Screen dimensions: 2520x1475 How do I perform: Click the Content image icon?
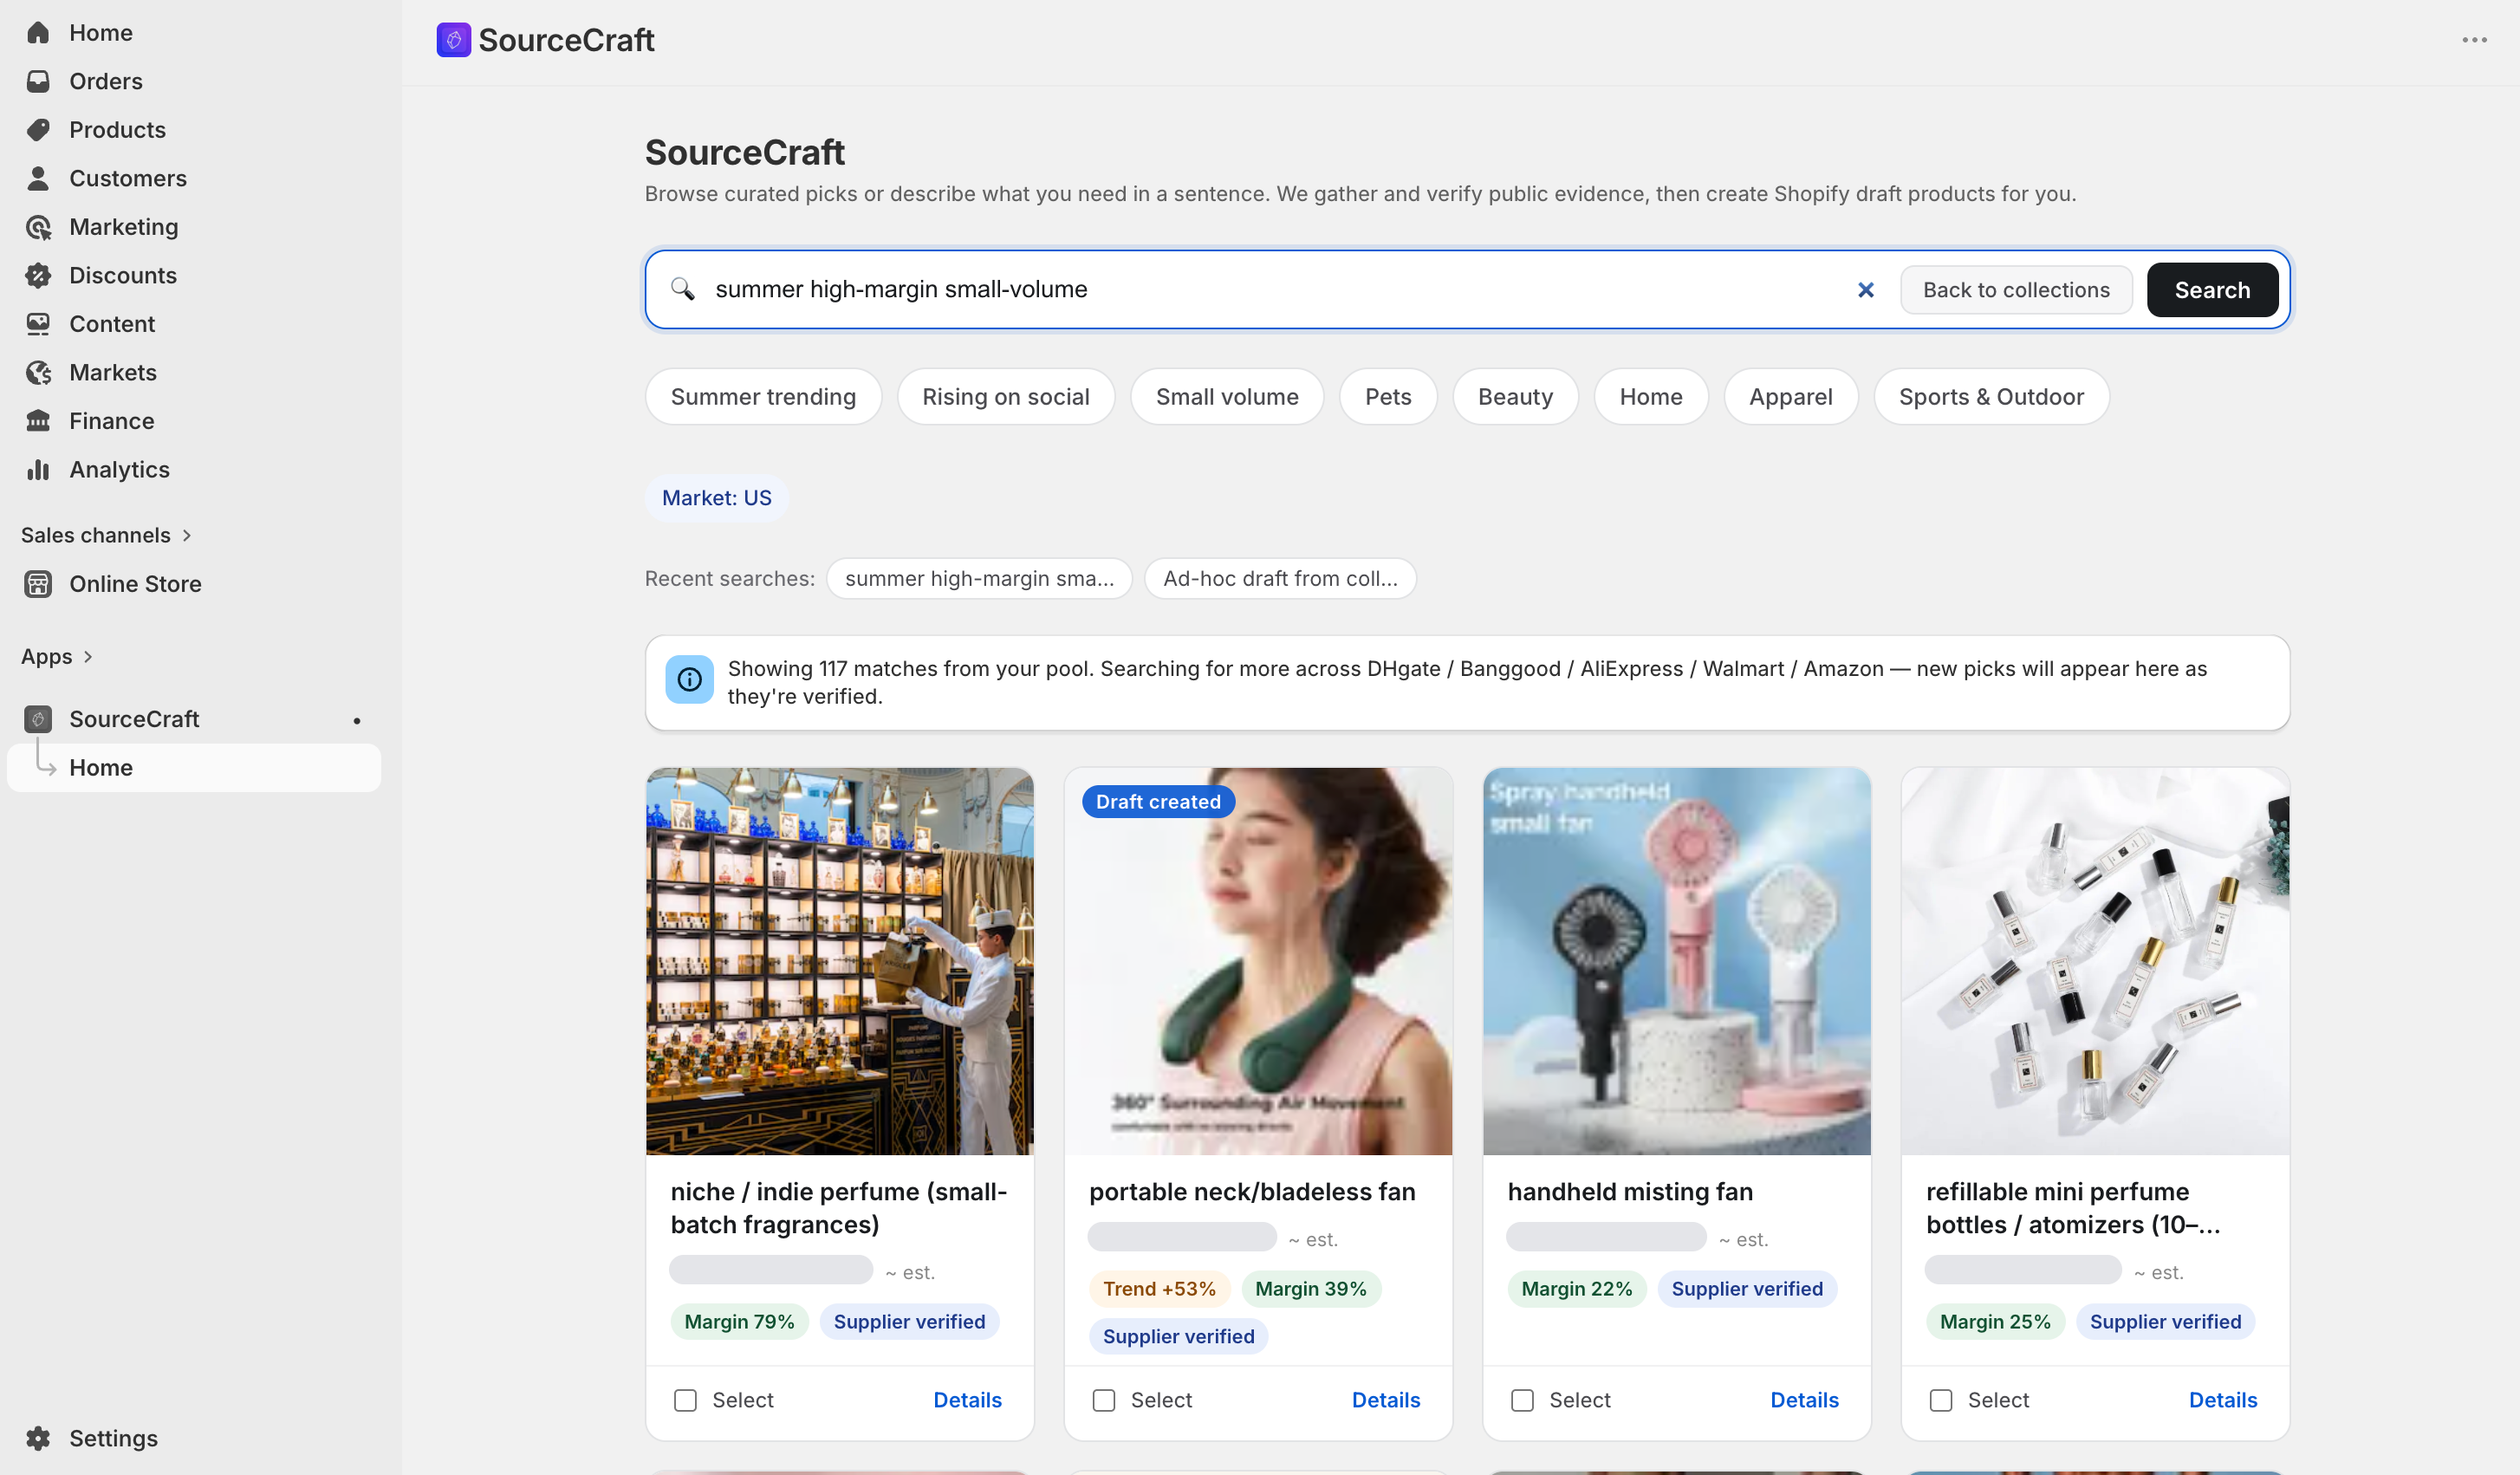38,324
